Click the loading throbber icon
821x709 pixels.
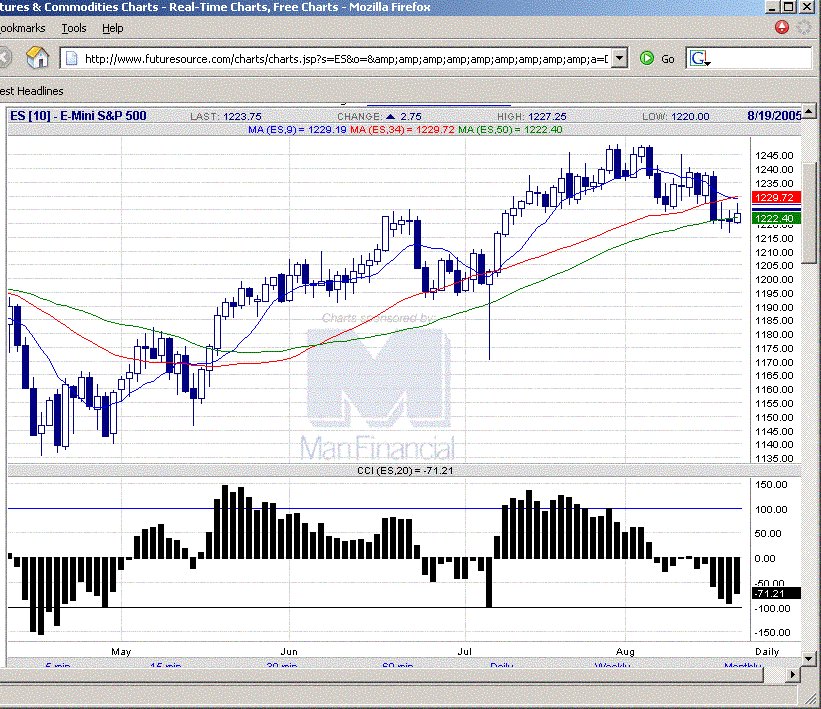(804, 27)
